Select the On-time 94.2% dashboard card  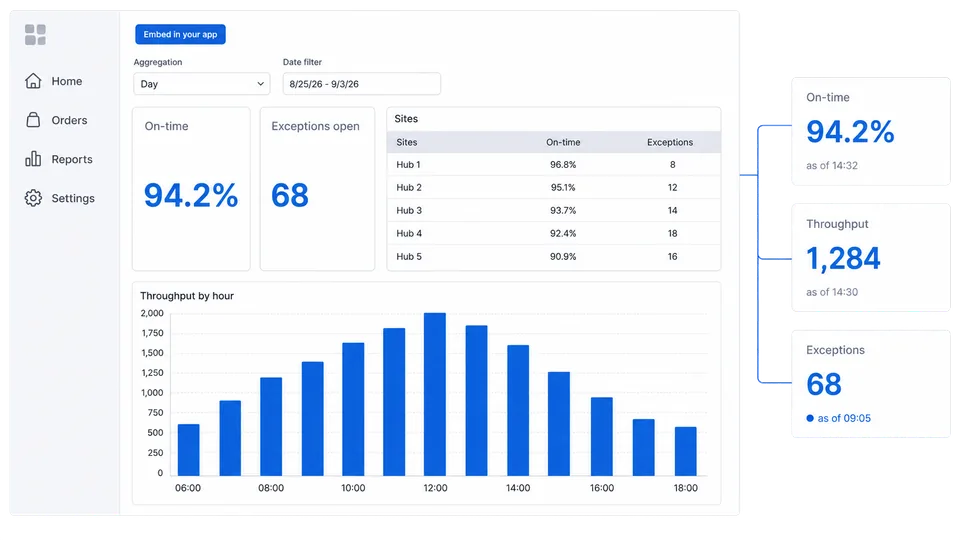(191, 189)
